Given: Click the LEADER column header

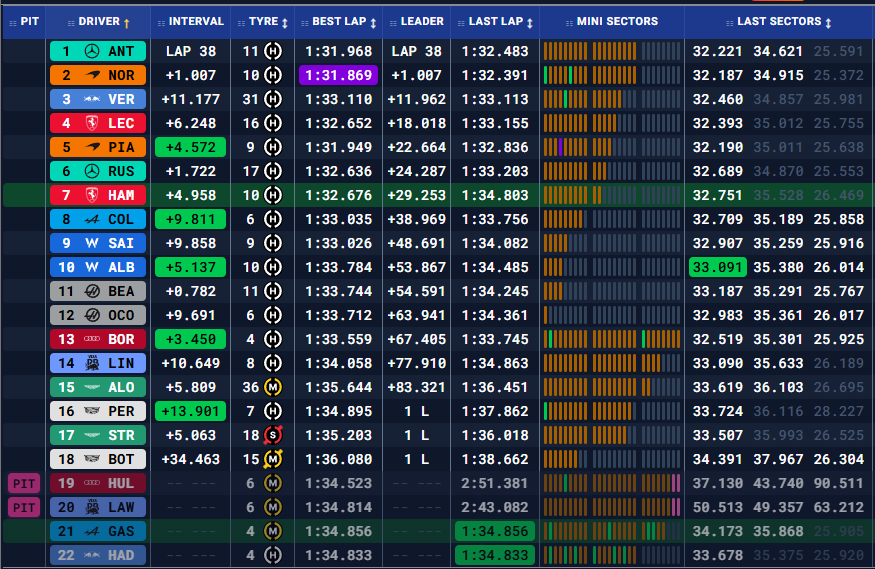Looking at the screenshot, I should [x=417, y=22].
